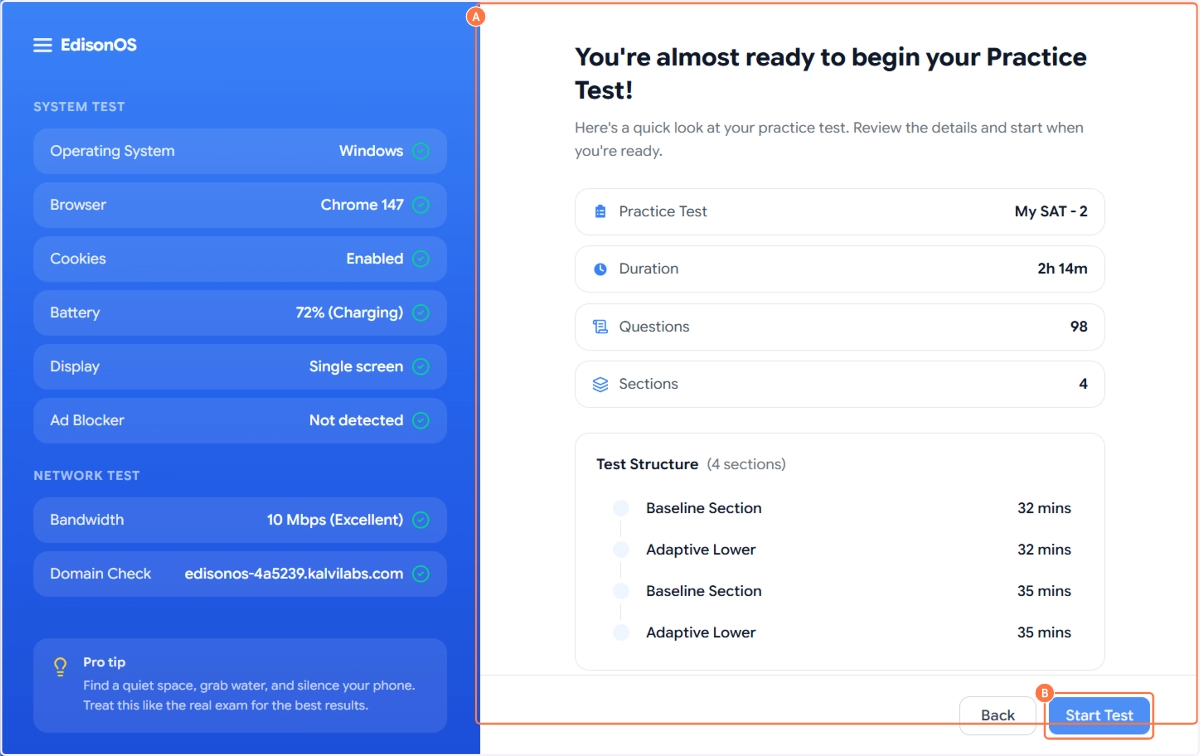Image resolution: width=1200 pixels, height=756 pixels.
Task: Open the EdisonOS hamburger menu
Action: tap(42, 45)
